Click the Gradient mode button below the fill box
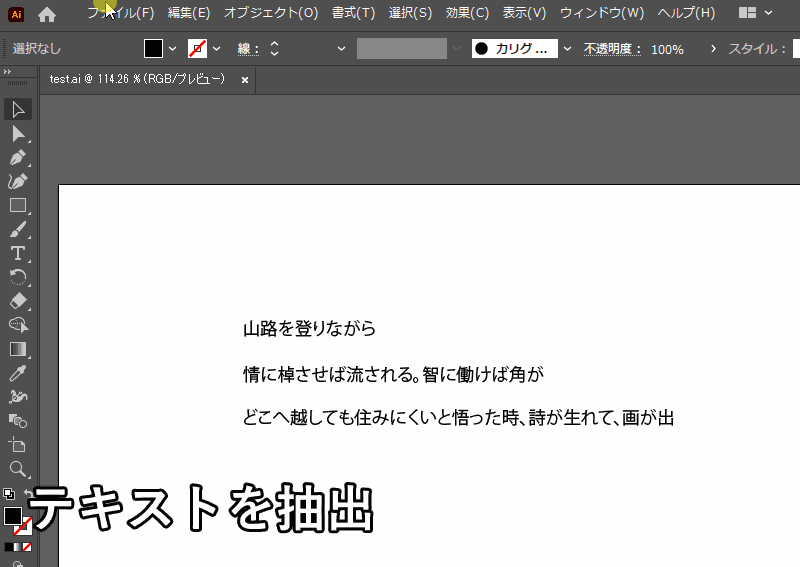Image resolution: width=800 pixels, height=567 pixels. 18,547
